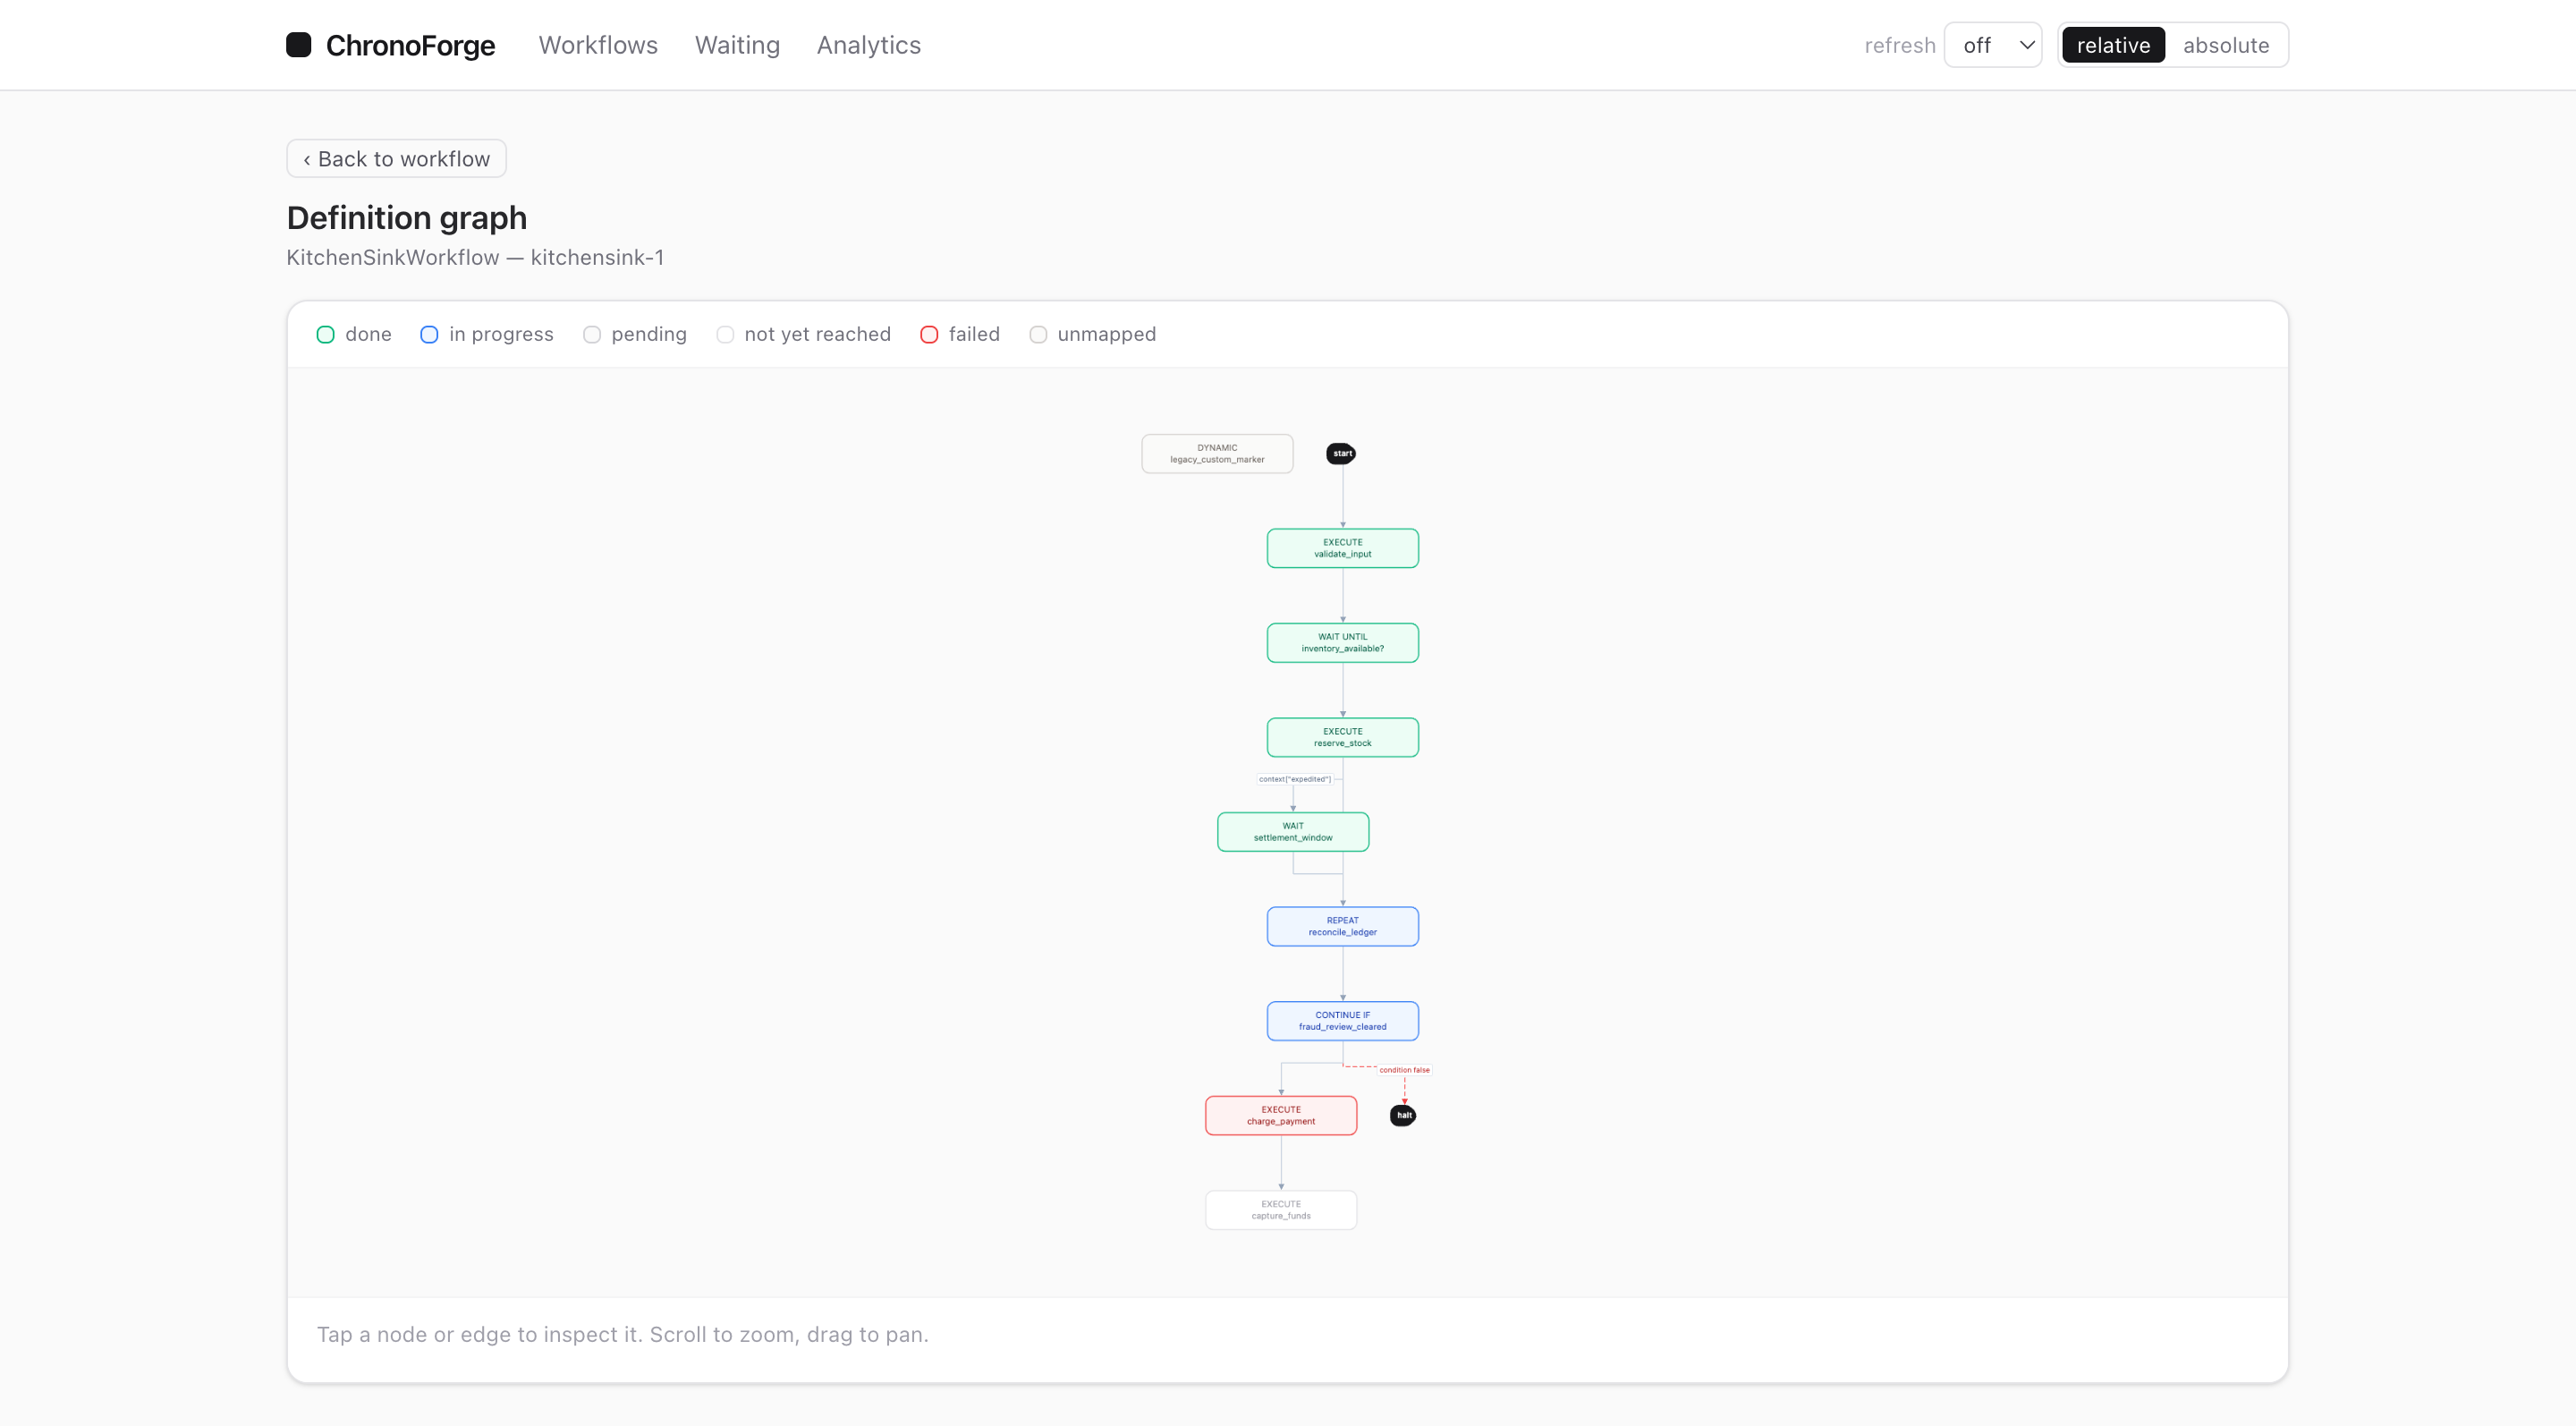Inspect the context expedited edge label
The width and height of the screenshot is (2576, 1426).
1294,779
